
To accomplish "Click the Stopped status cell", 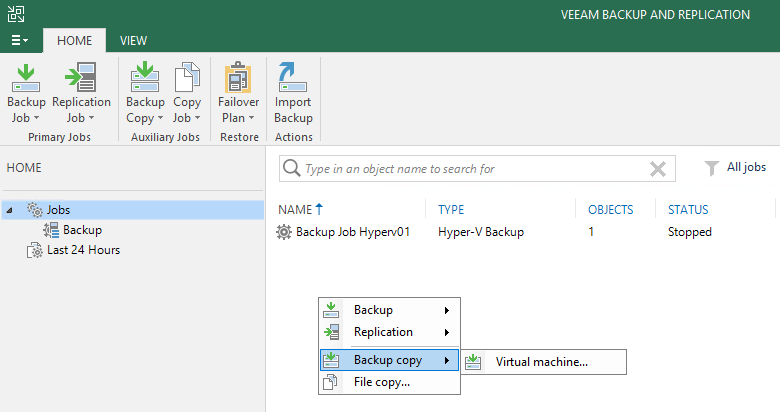I will (x=689, y=232).
